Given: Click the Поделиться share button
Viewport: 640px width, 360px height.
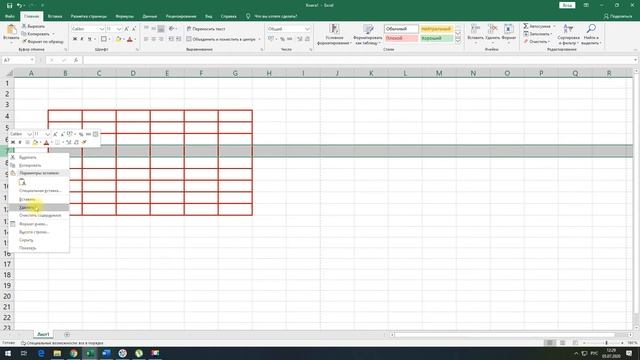Looking at the screenshot, I should (618, 16).
